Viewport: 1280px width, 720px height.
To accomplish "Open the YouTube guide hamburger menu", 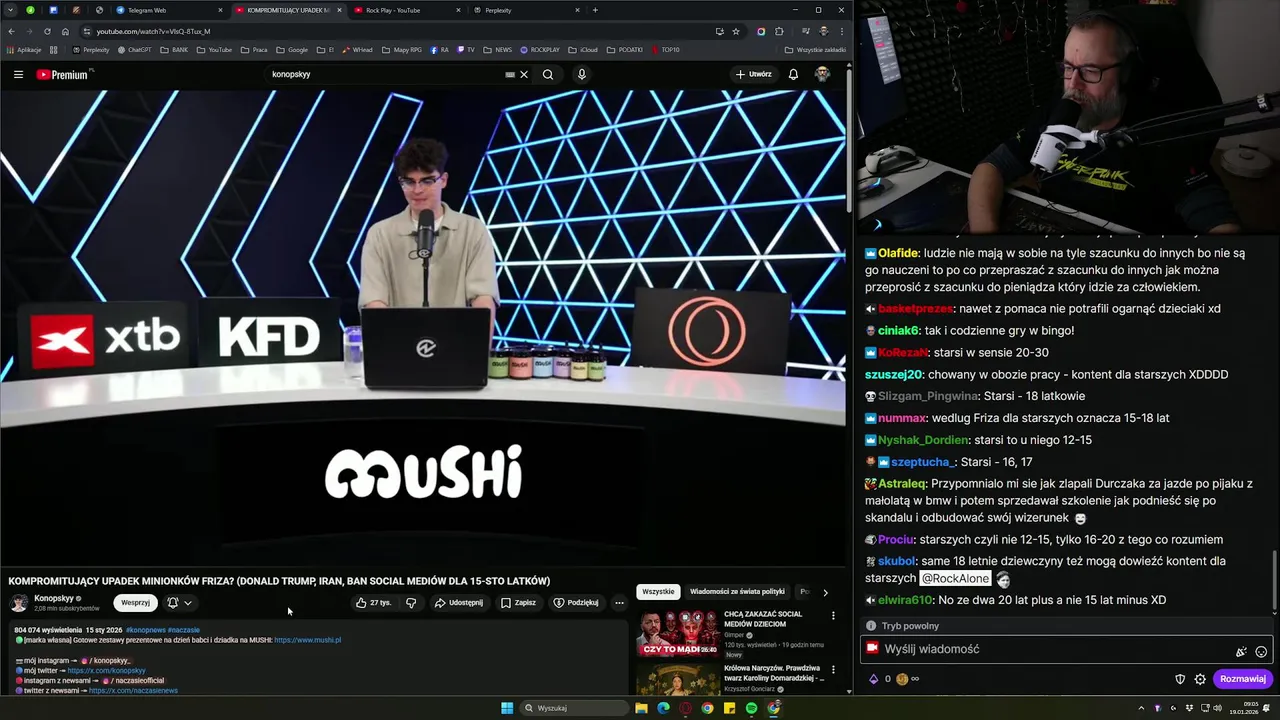I will pyautogui.click(x=18, y=74).
